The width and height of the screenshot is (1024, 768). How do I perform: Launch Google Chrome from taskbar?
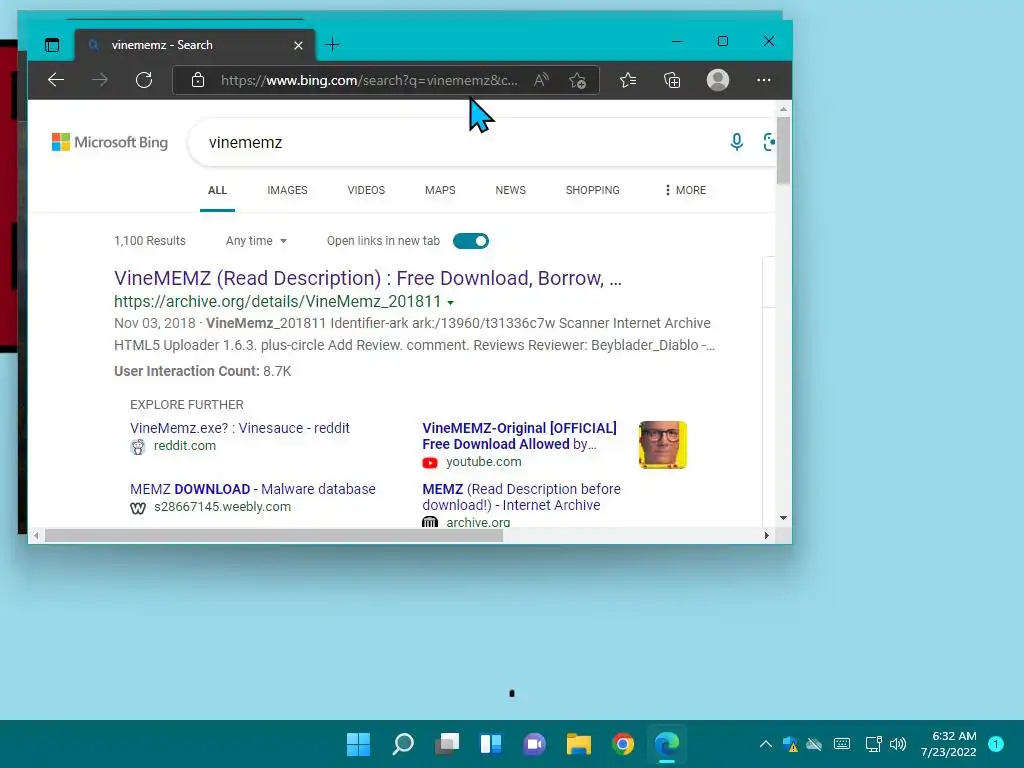pos(623,744)
